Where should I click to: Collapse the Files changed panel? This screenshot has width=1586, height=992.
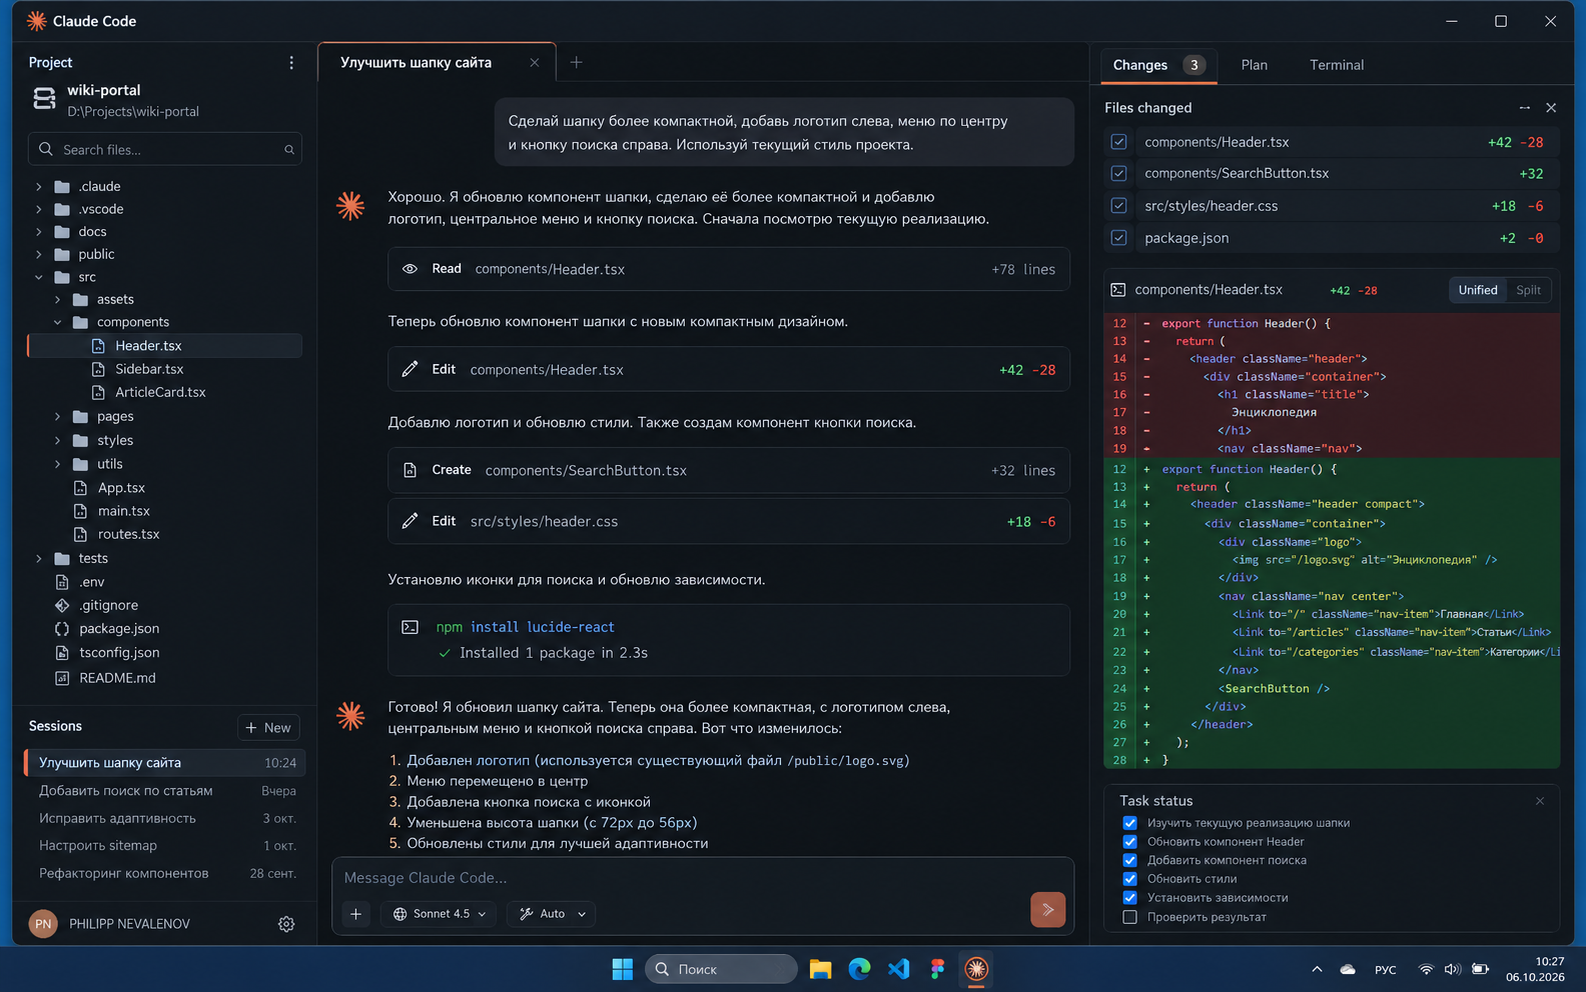pos(1524,107)
